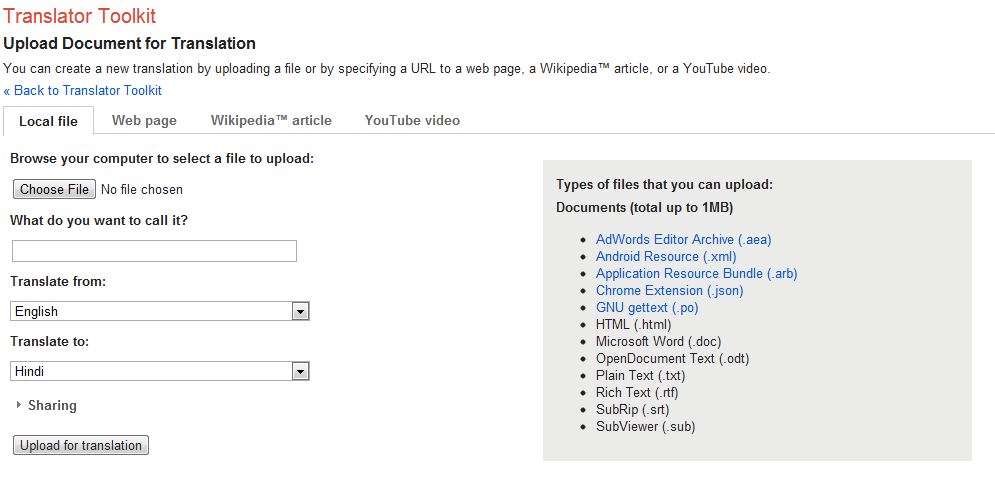Click the Microsoft Word (.doc) list item
The image size is (995, 502).
tap(658, 341)
